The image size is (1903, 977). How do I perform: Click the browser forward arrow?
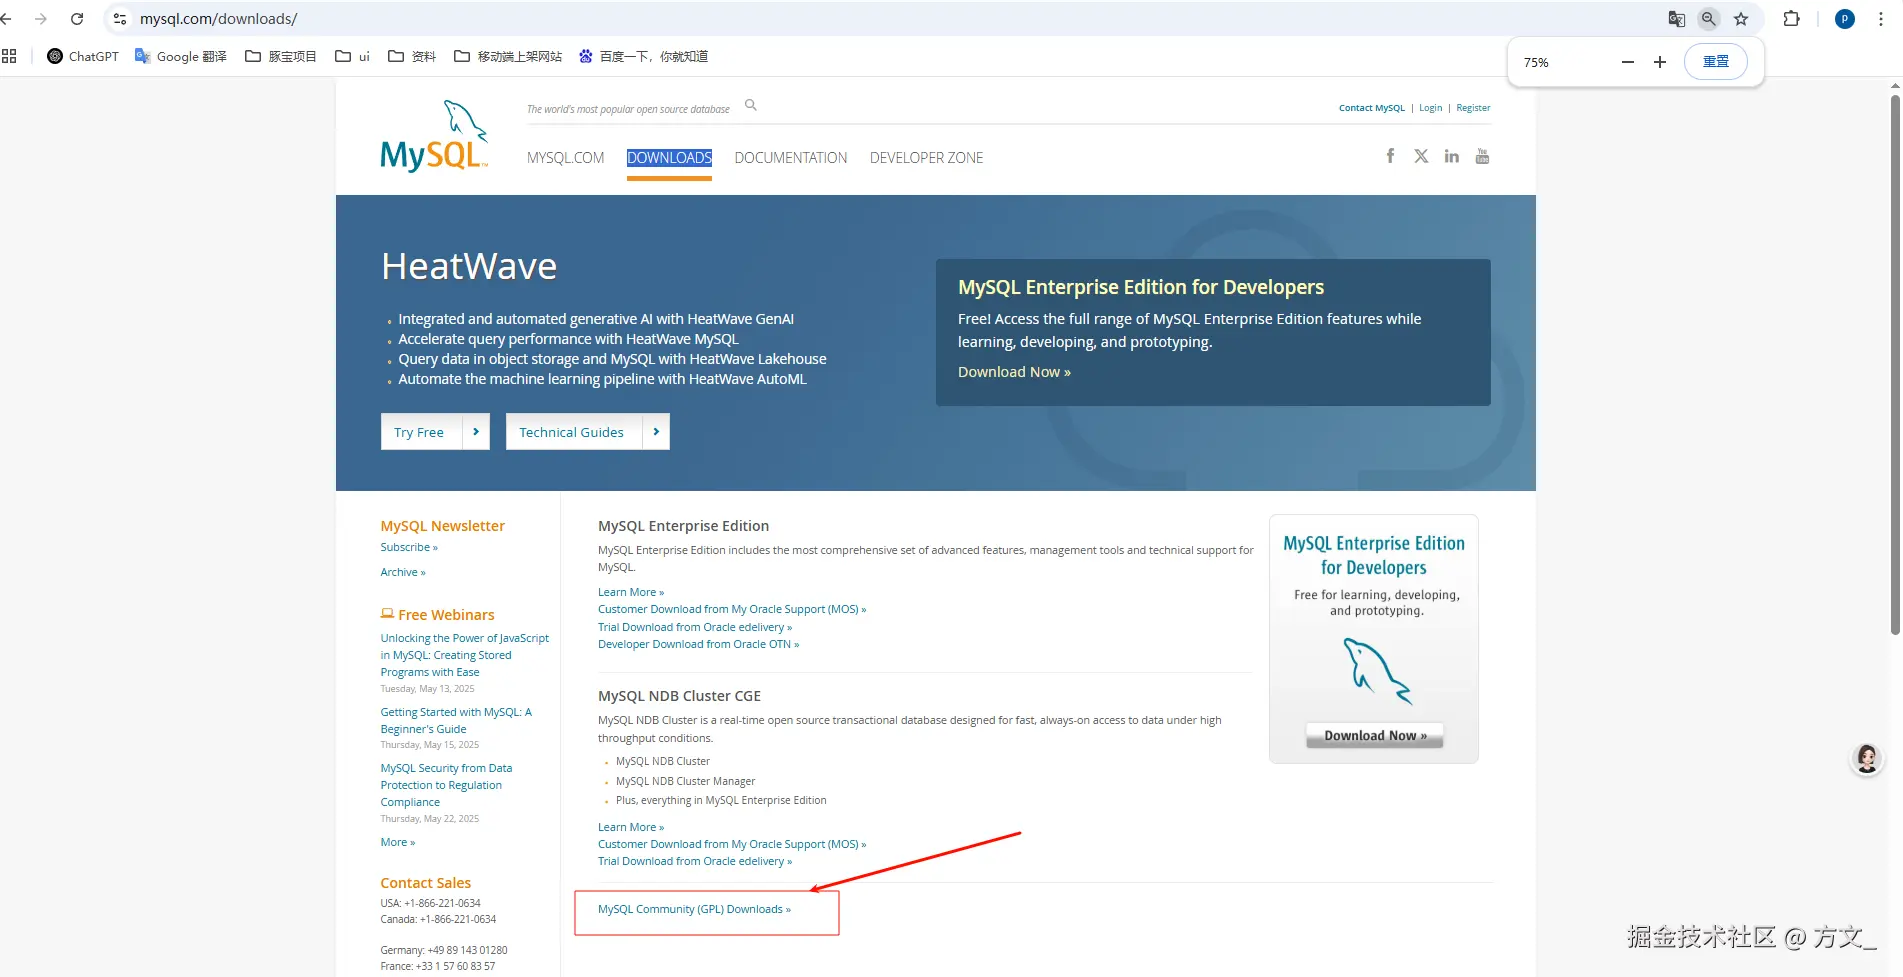[x=41, y=19]
